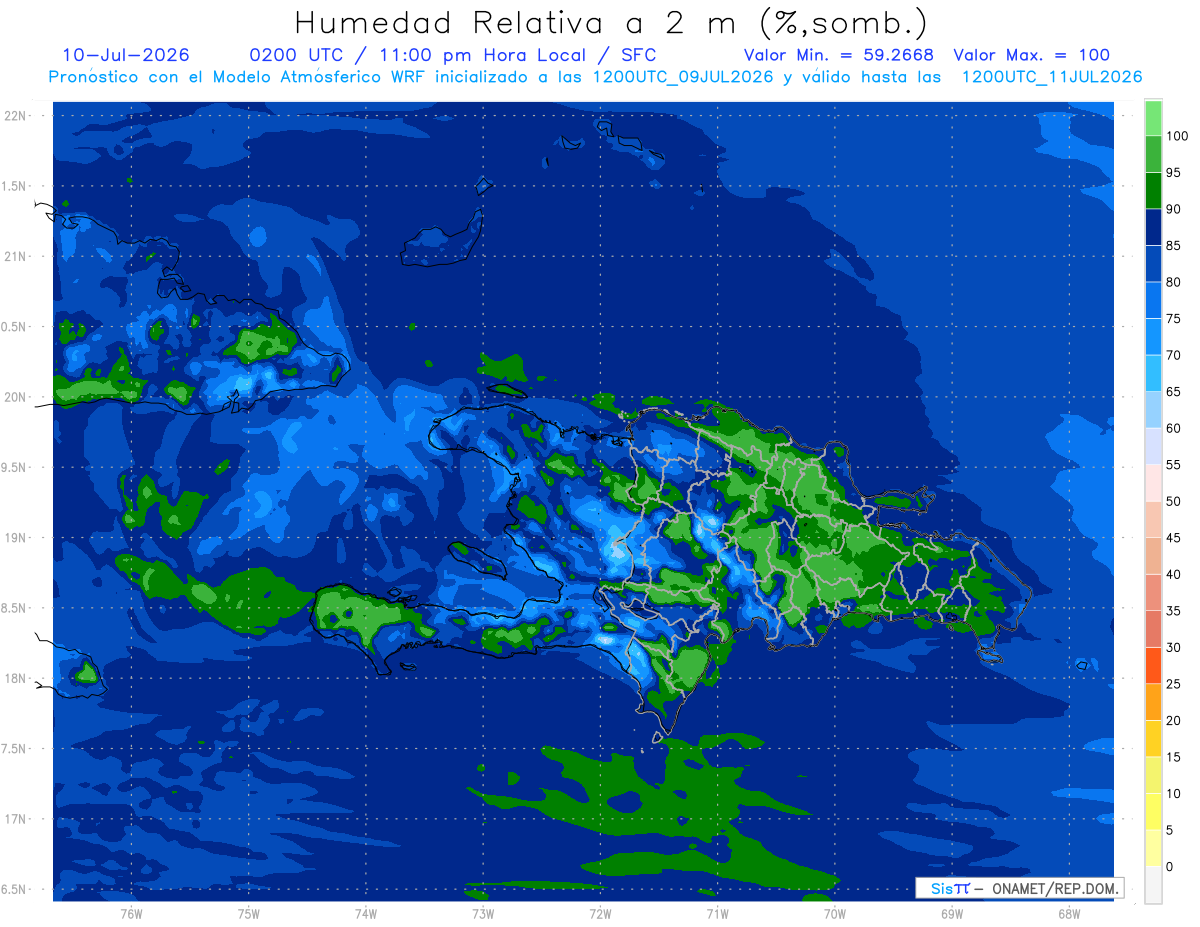Click the 71W longitude axis label

(717, 913)
